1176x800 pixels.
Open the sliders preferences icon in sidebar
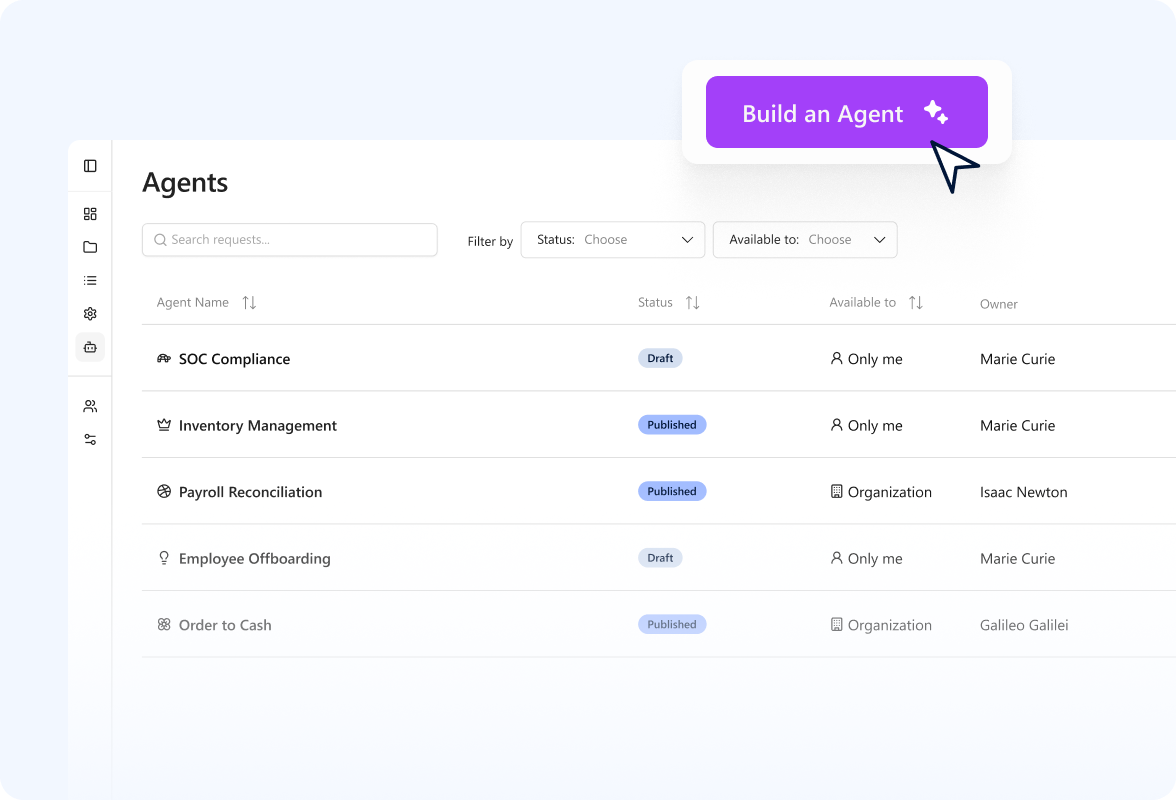pyautogui.click(x=90, y=439)
